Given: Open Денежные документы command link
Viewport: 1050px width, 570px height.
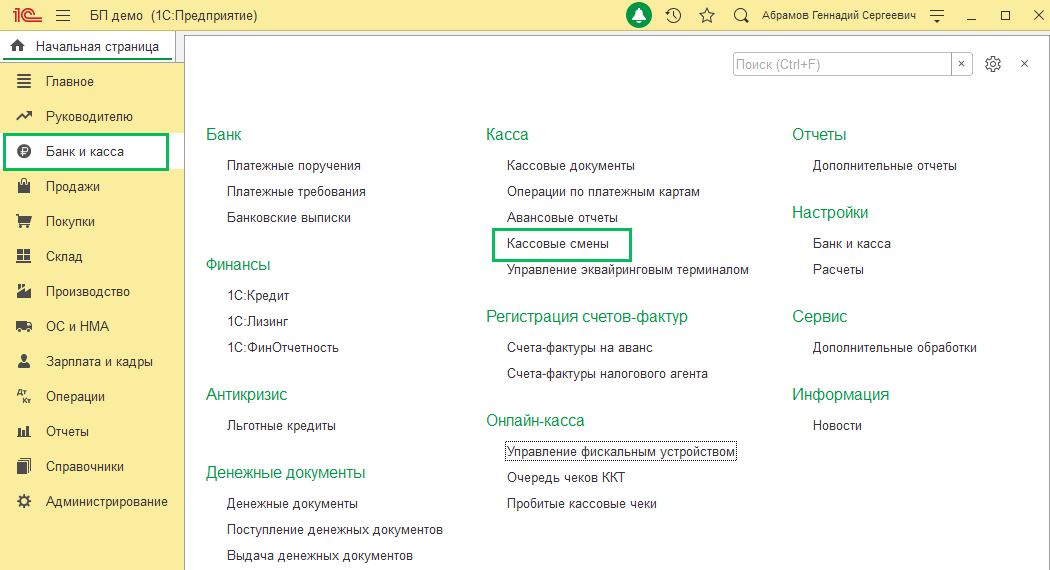Looking at the screenshot, I should pos(292,504).
